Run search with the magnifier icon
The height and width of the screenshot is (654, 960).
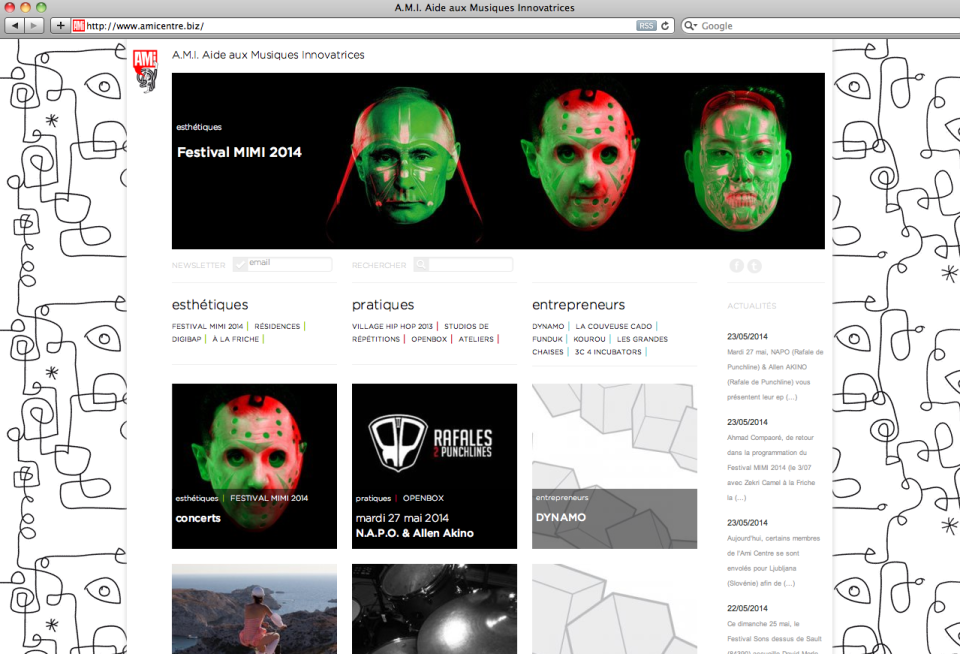pyautogui.click(x=421, y=265)
